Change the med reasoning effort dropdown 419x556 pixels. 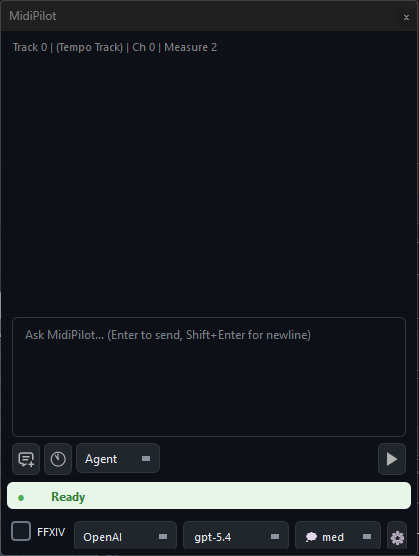point(338,537)
